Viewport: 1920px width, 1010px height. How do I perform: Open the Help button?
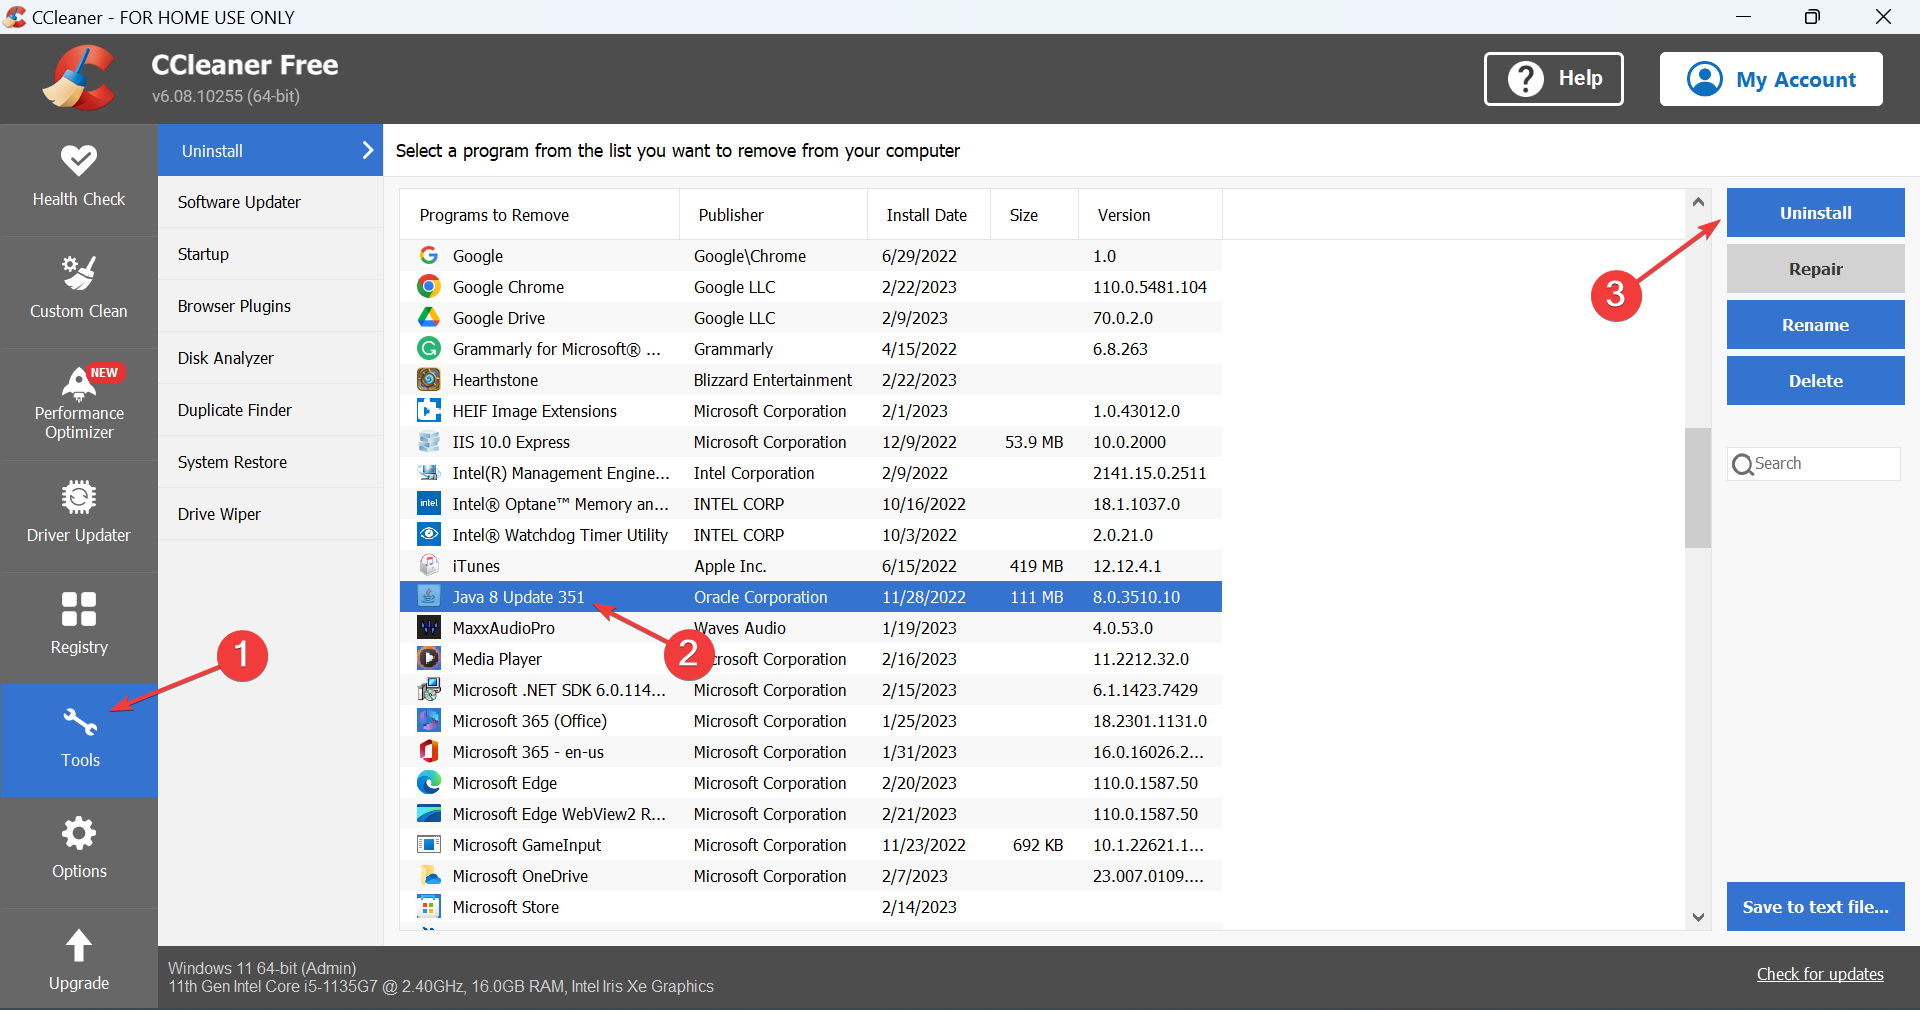click(1553, 79)
